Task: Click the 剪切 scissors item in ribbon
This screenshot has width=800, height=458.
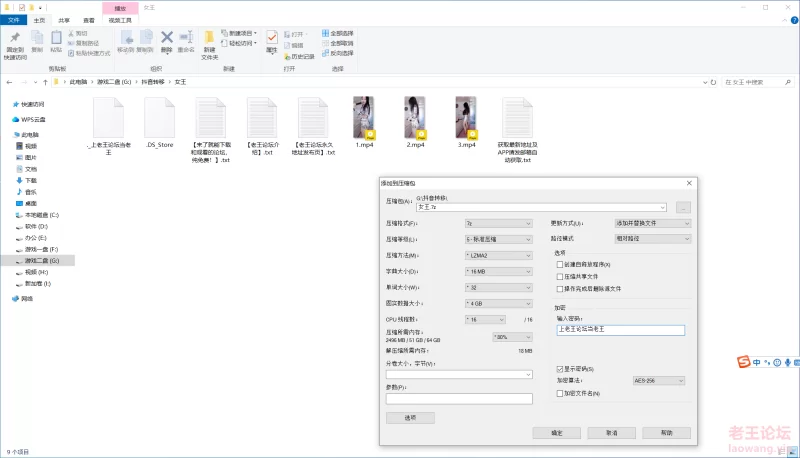Action: [78, 33]
